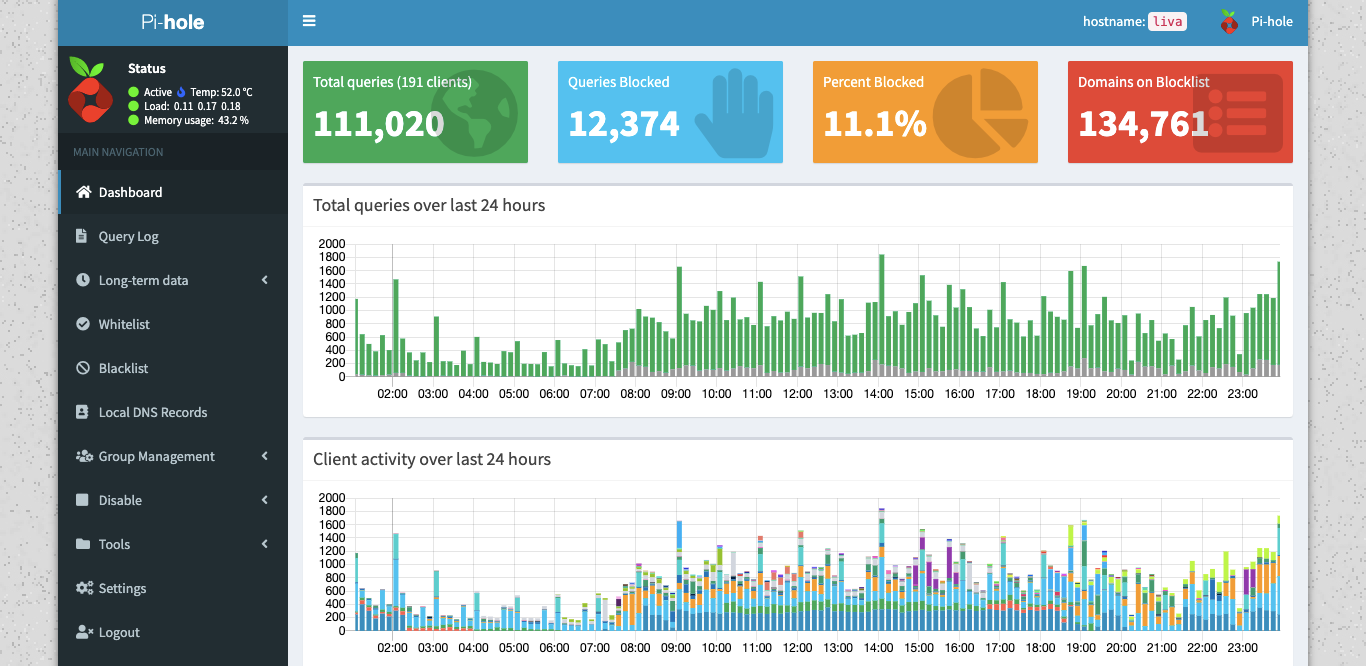The height and width of the screenshot is (666, 1366).
Task: Click the bar at 02:00 in total queries chart
Action: (x=396, y=327)
